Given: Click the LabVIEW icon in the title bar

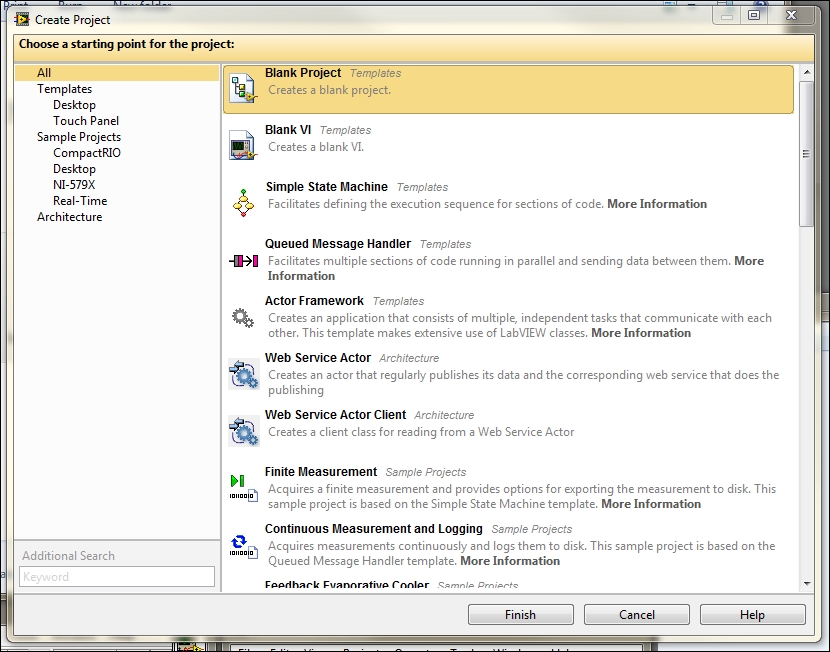Looking at the screenshot, I should (x=22, y=20).
